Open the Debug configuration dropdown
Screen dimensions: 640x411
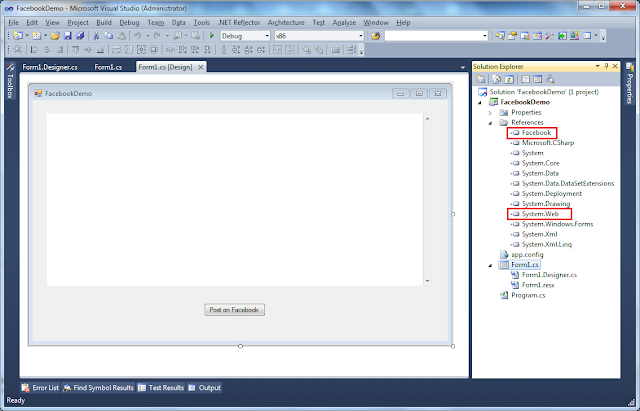click(x=267, y=36)
